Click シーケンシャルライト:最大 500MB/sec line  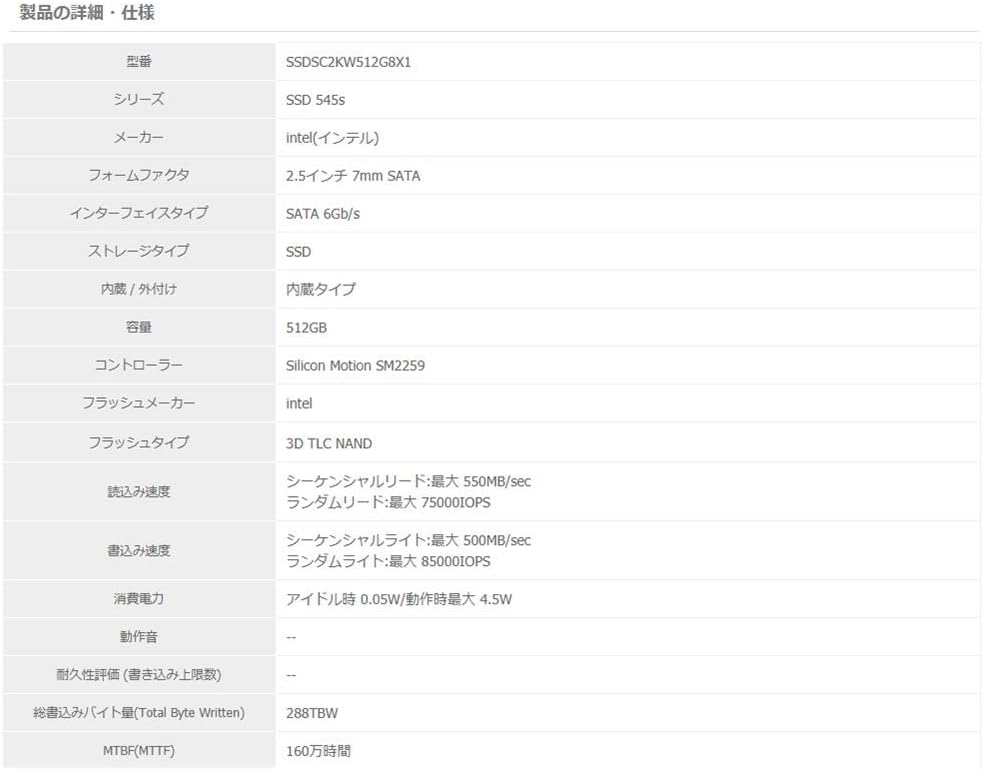pyautogui.click(x=409, y=541)
